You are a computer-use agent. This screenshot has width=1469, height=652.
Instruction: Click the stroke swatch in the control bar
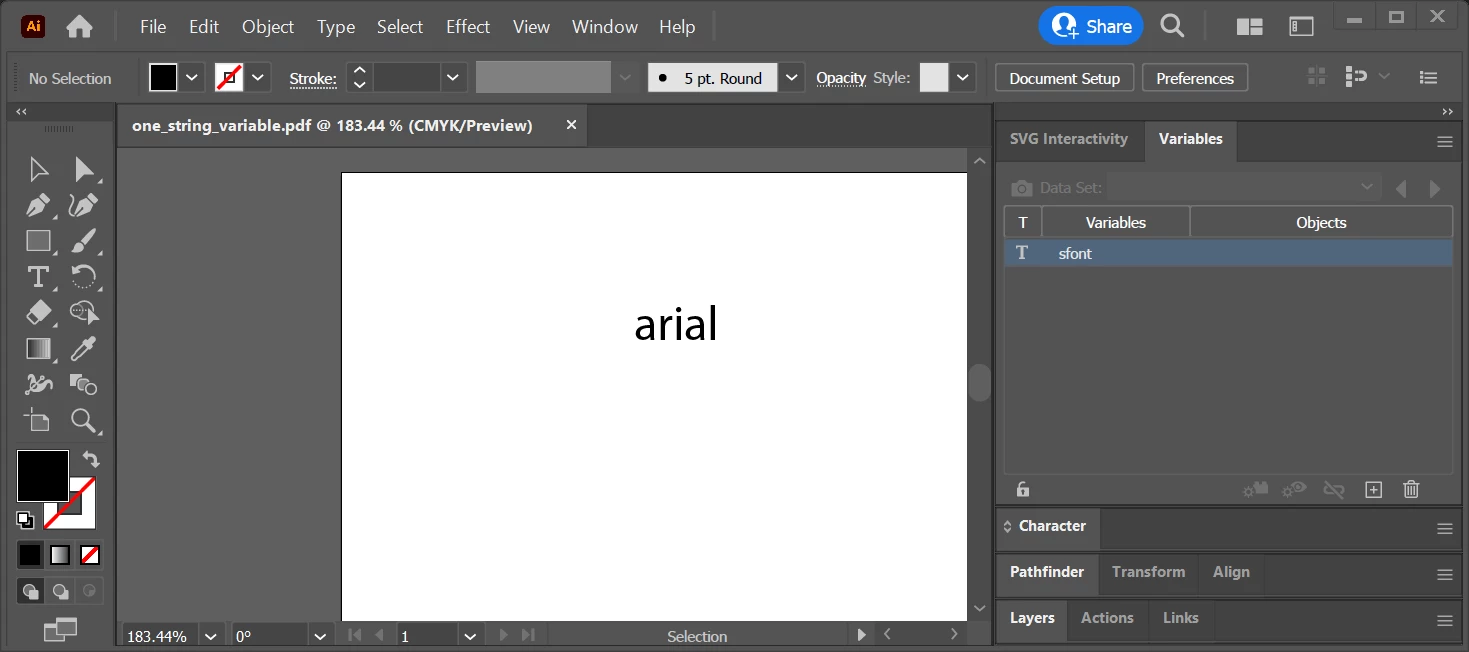point(229,77)
